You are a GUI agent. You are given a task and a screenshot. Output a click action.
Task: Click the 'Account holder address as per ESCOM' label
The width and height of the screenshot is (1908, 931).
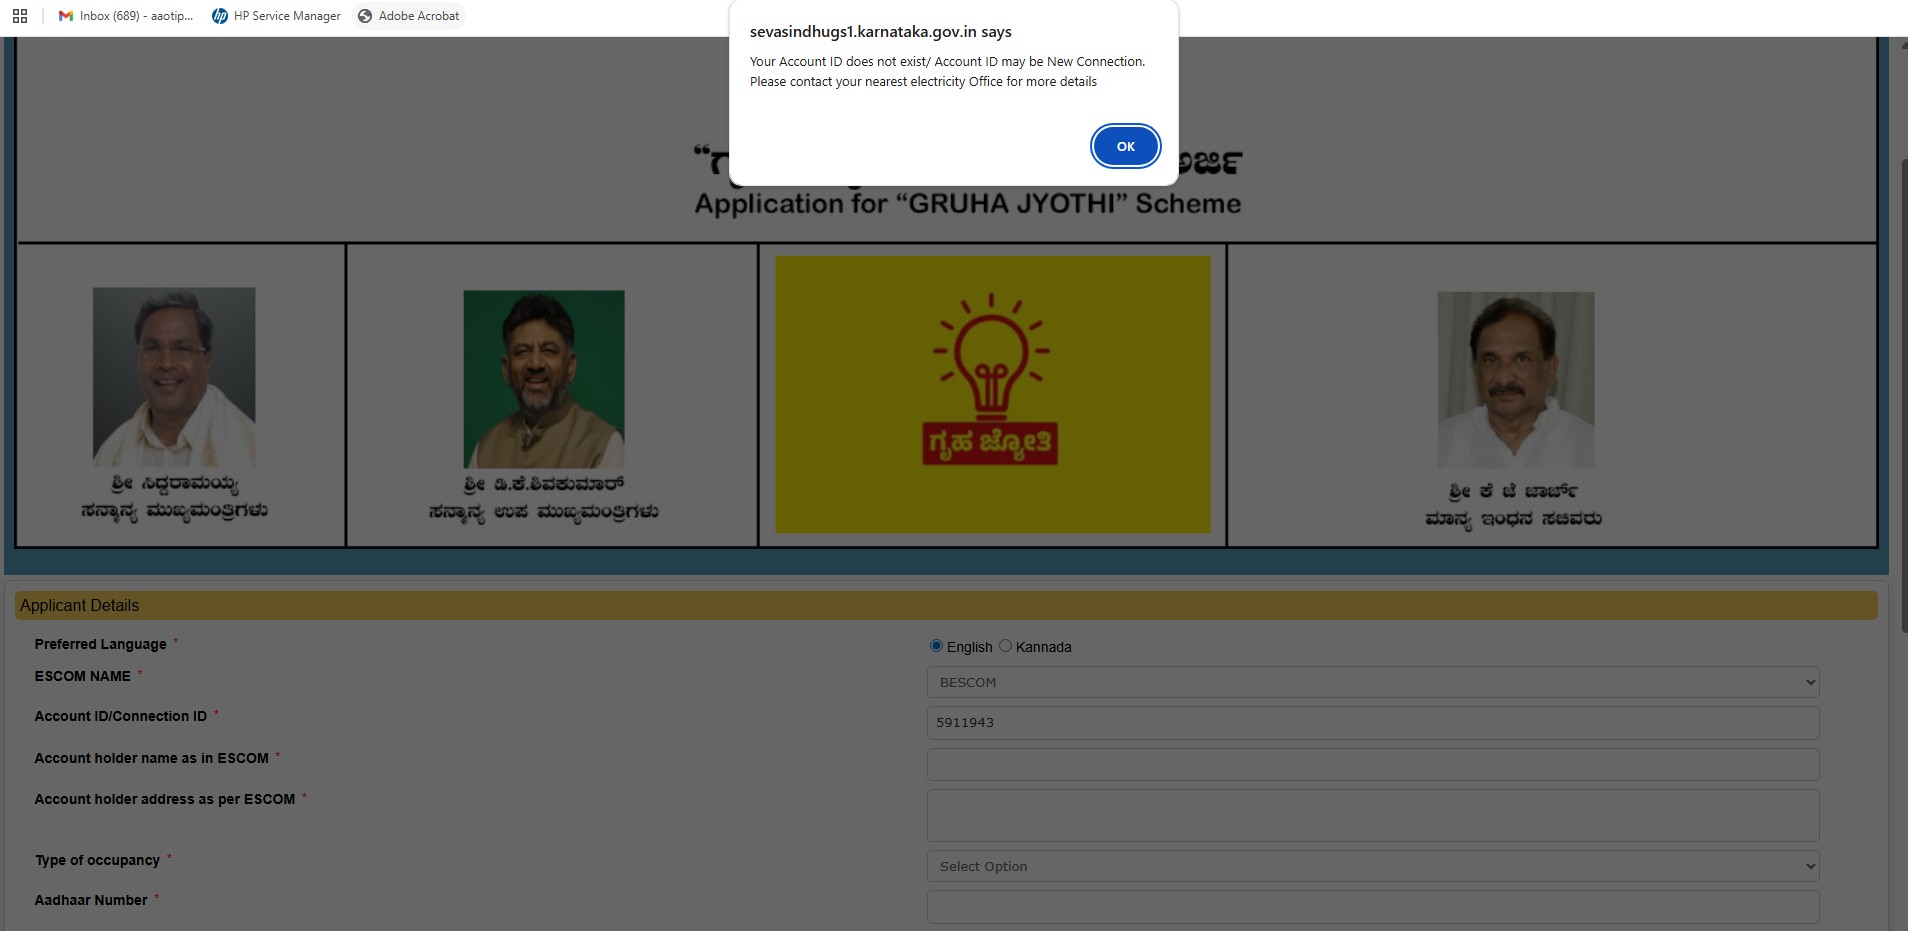[165, 799]
